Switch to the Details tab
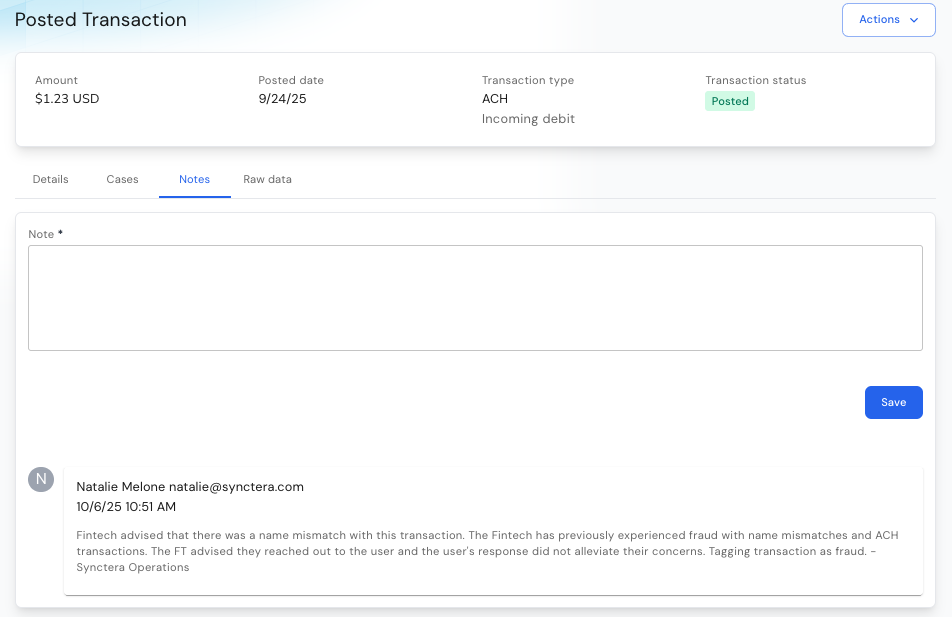Image resolution: width=952 pixels, height=617 pixels. click(x=50, y=179)
